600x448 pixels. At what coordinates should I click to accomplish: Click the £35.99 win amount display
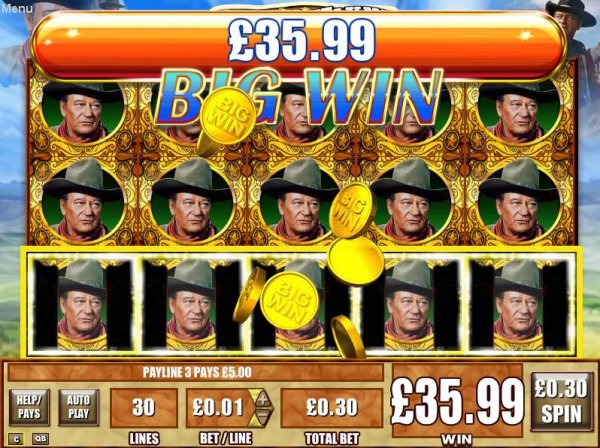point(457,402)
